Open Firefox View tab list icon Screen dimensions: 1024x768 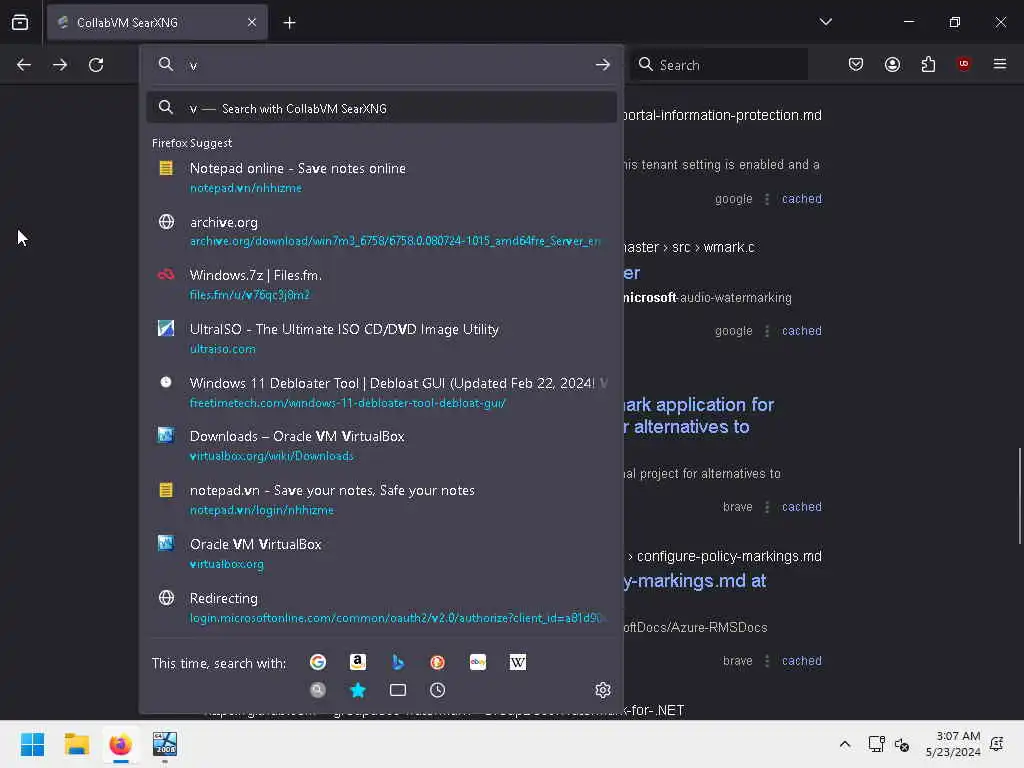pos(20,22)
